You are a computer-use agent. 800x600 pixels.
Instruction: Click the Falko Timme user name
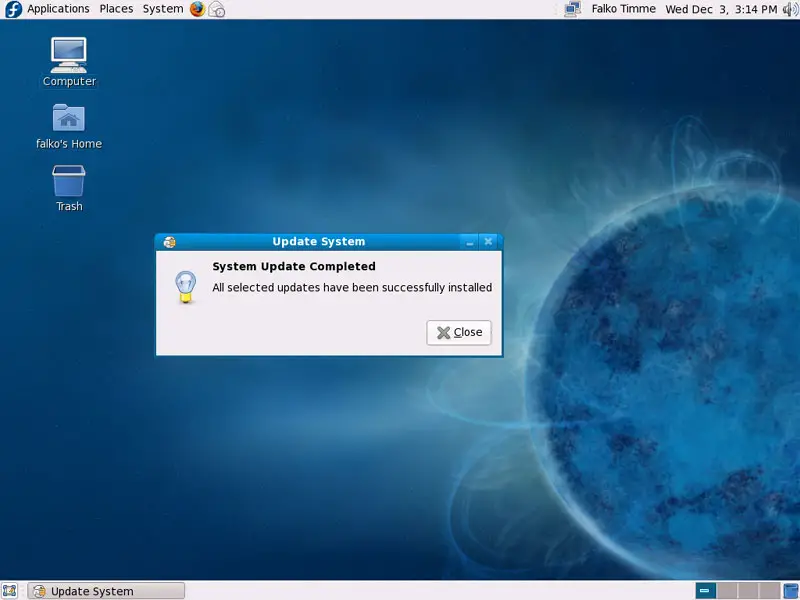(x=623, y=9)
